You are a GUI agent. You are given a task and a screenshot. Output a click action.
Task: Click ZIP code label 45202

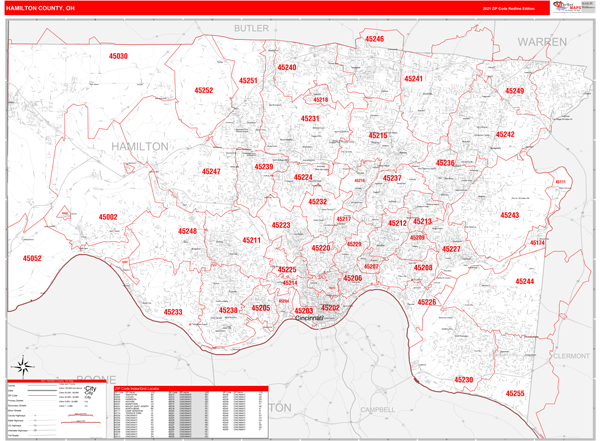(330, 308)
